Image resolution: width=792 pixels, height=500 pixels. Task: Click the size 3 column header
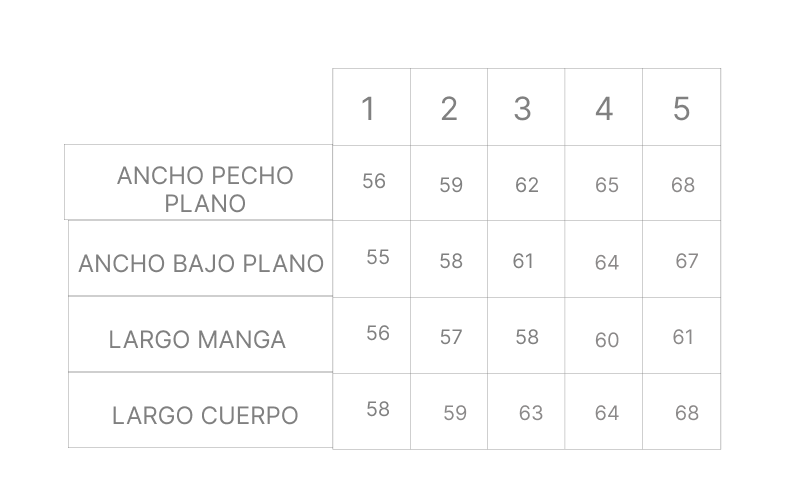[x=522, y=108]
